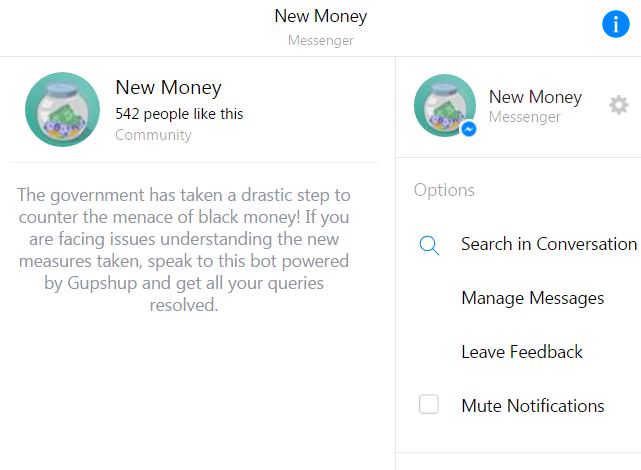Click the Options section heading
The image size is (641, 470).
click(444, 190)
